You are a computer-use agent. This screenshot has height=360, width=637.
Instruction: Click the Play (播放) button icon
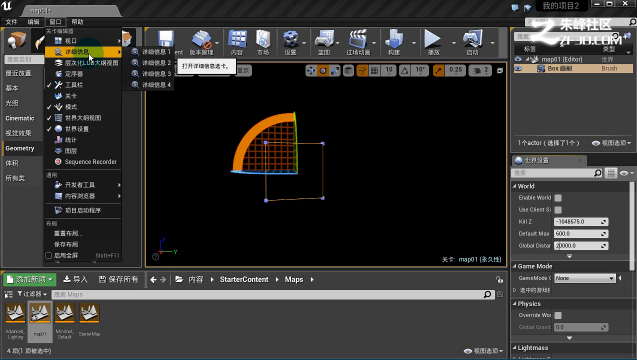pyautogui.click(x=433, y=39)
